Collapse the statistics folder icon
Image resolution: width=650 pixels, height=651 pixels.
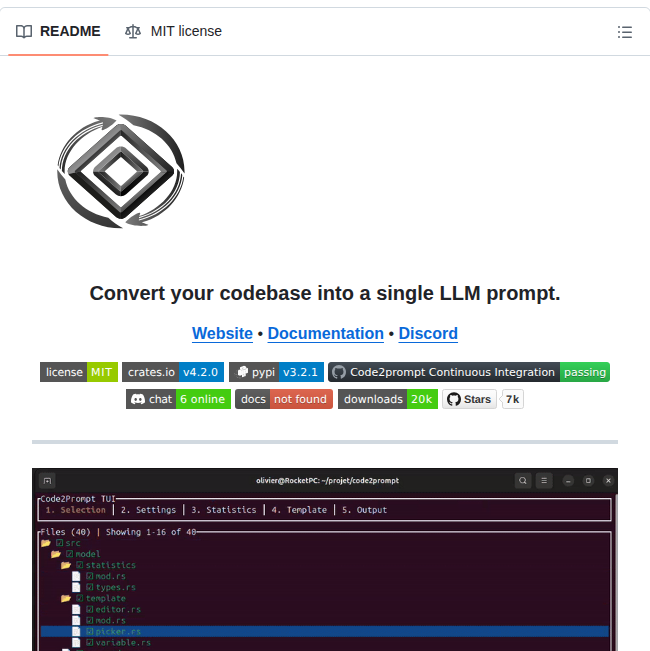point(66,565)
